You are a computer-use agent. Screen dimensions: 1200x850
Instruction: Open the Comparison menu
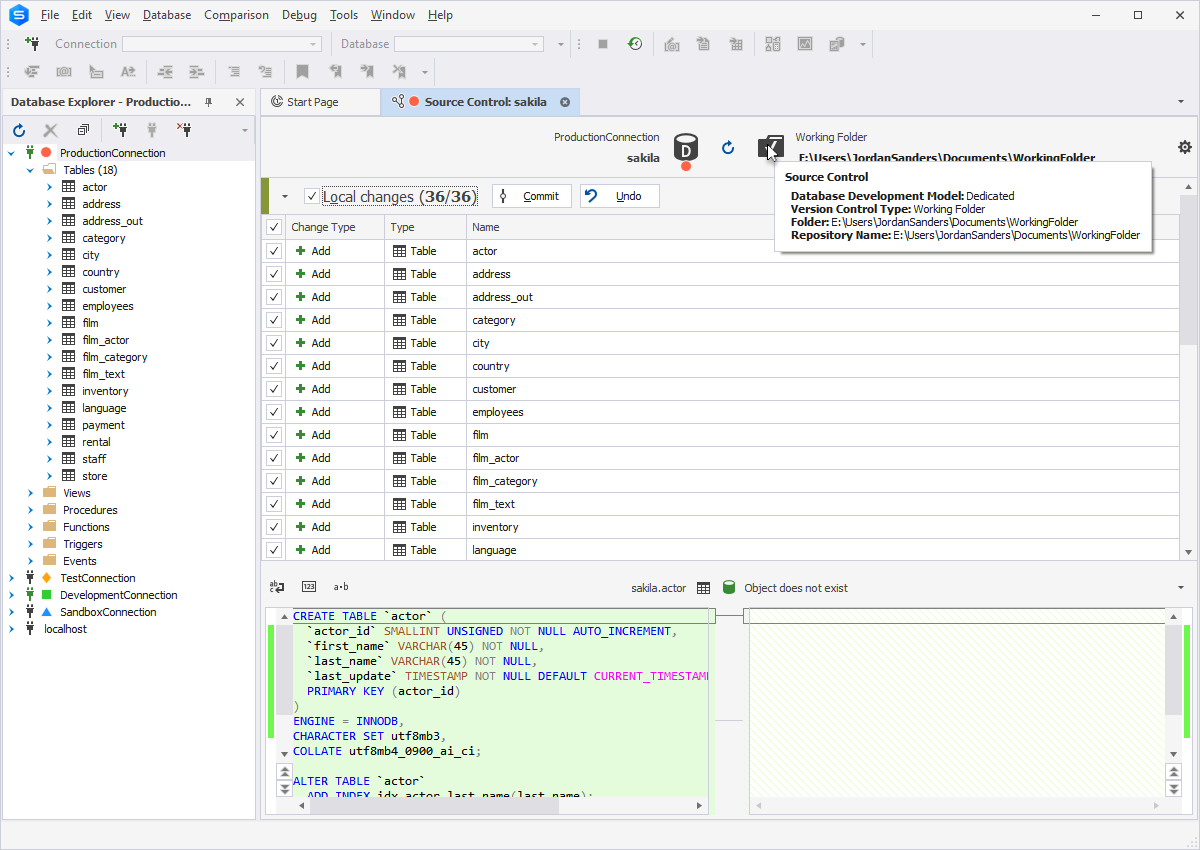pos(236,15)
